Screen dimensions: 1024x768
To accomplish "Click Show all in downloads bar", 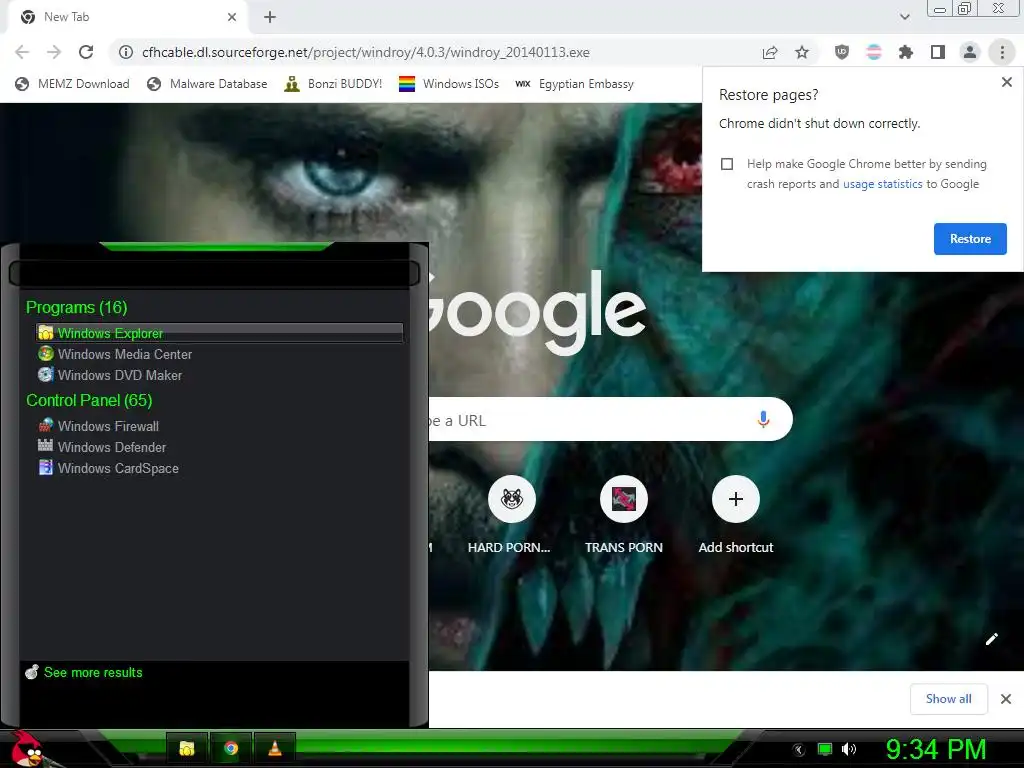I will click(x=948, y=699).
